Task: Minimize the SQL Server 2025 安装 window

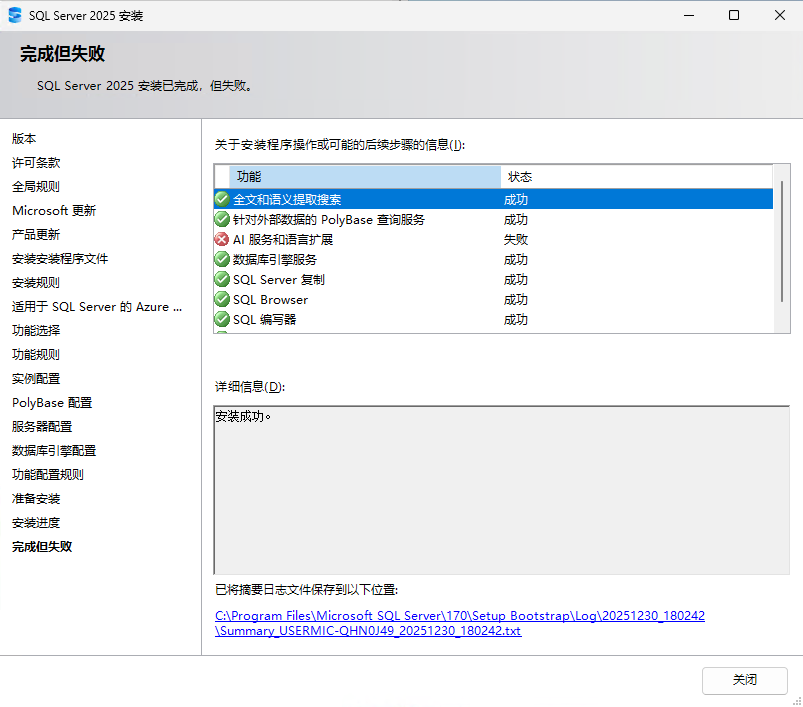Action: tap(689, 15)
